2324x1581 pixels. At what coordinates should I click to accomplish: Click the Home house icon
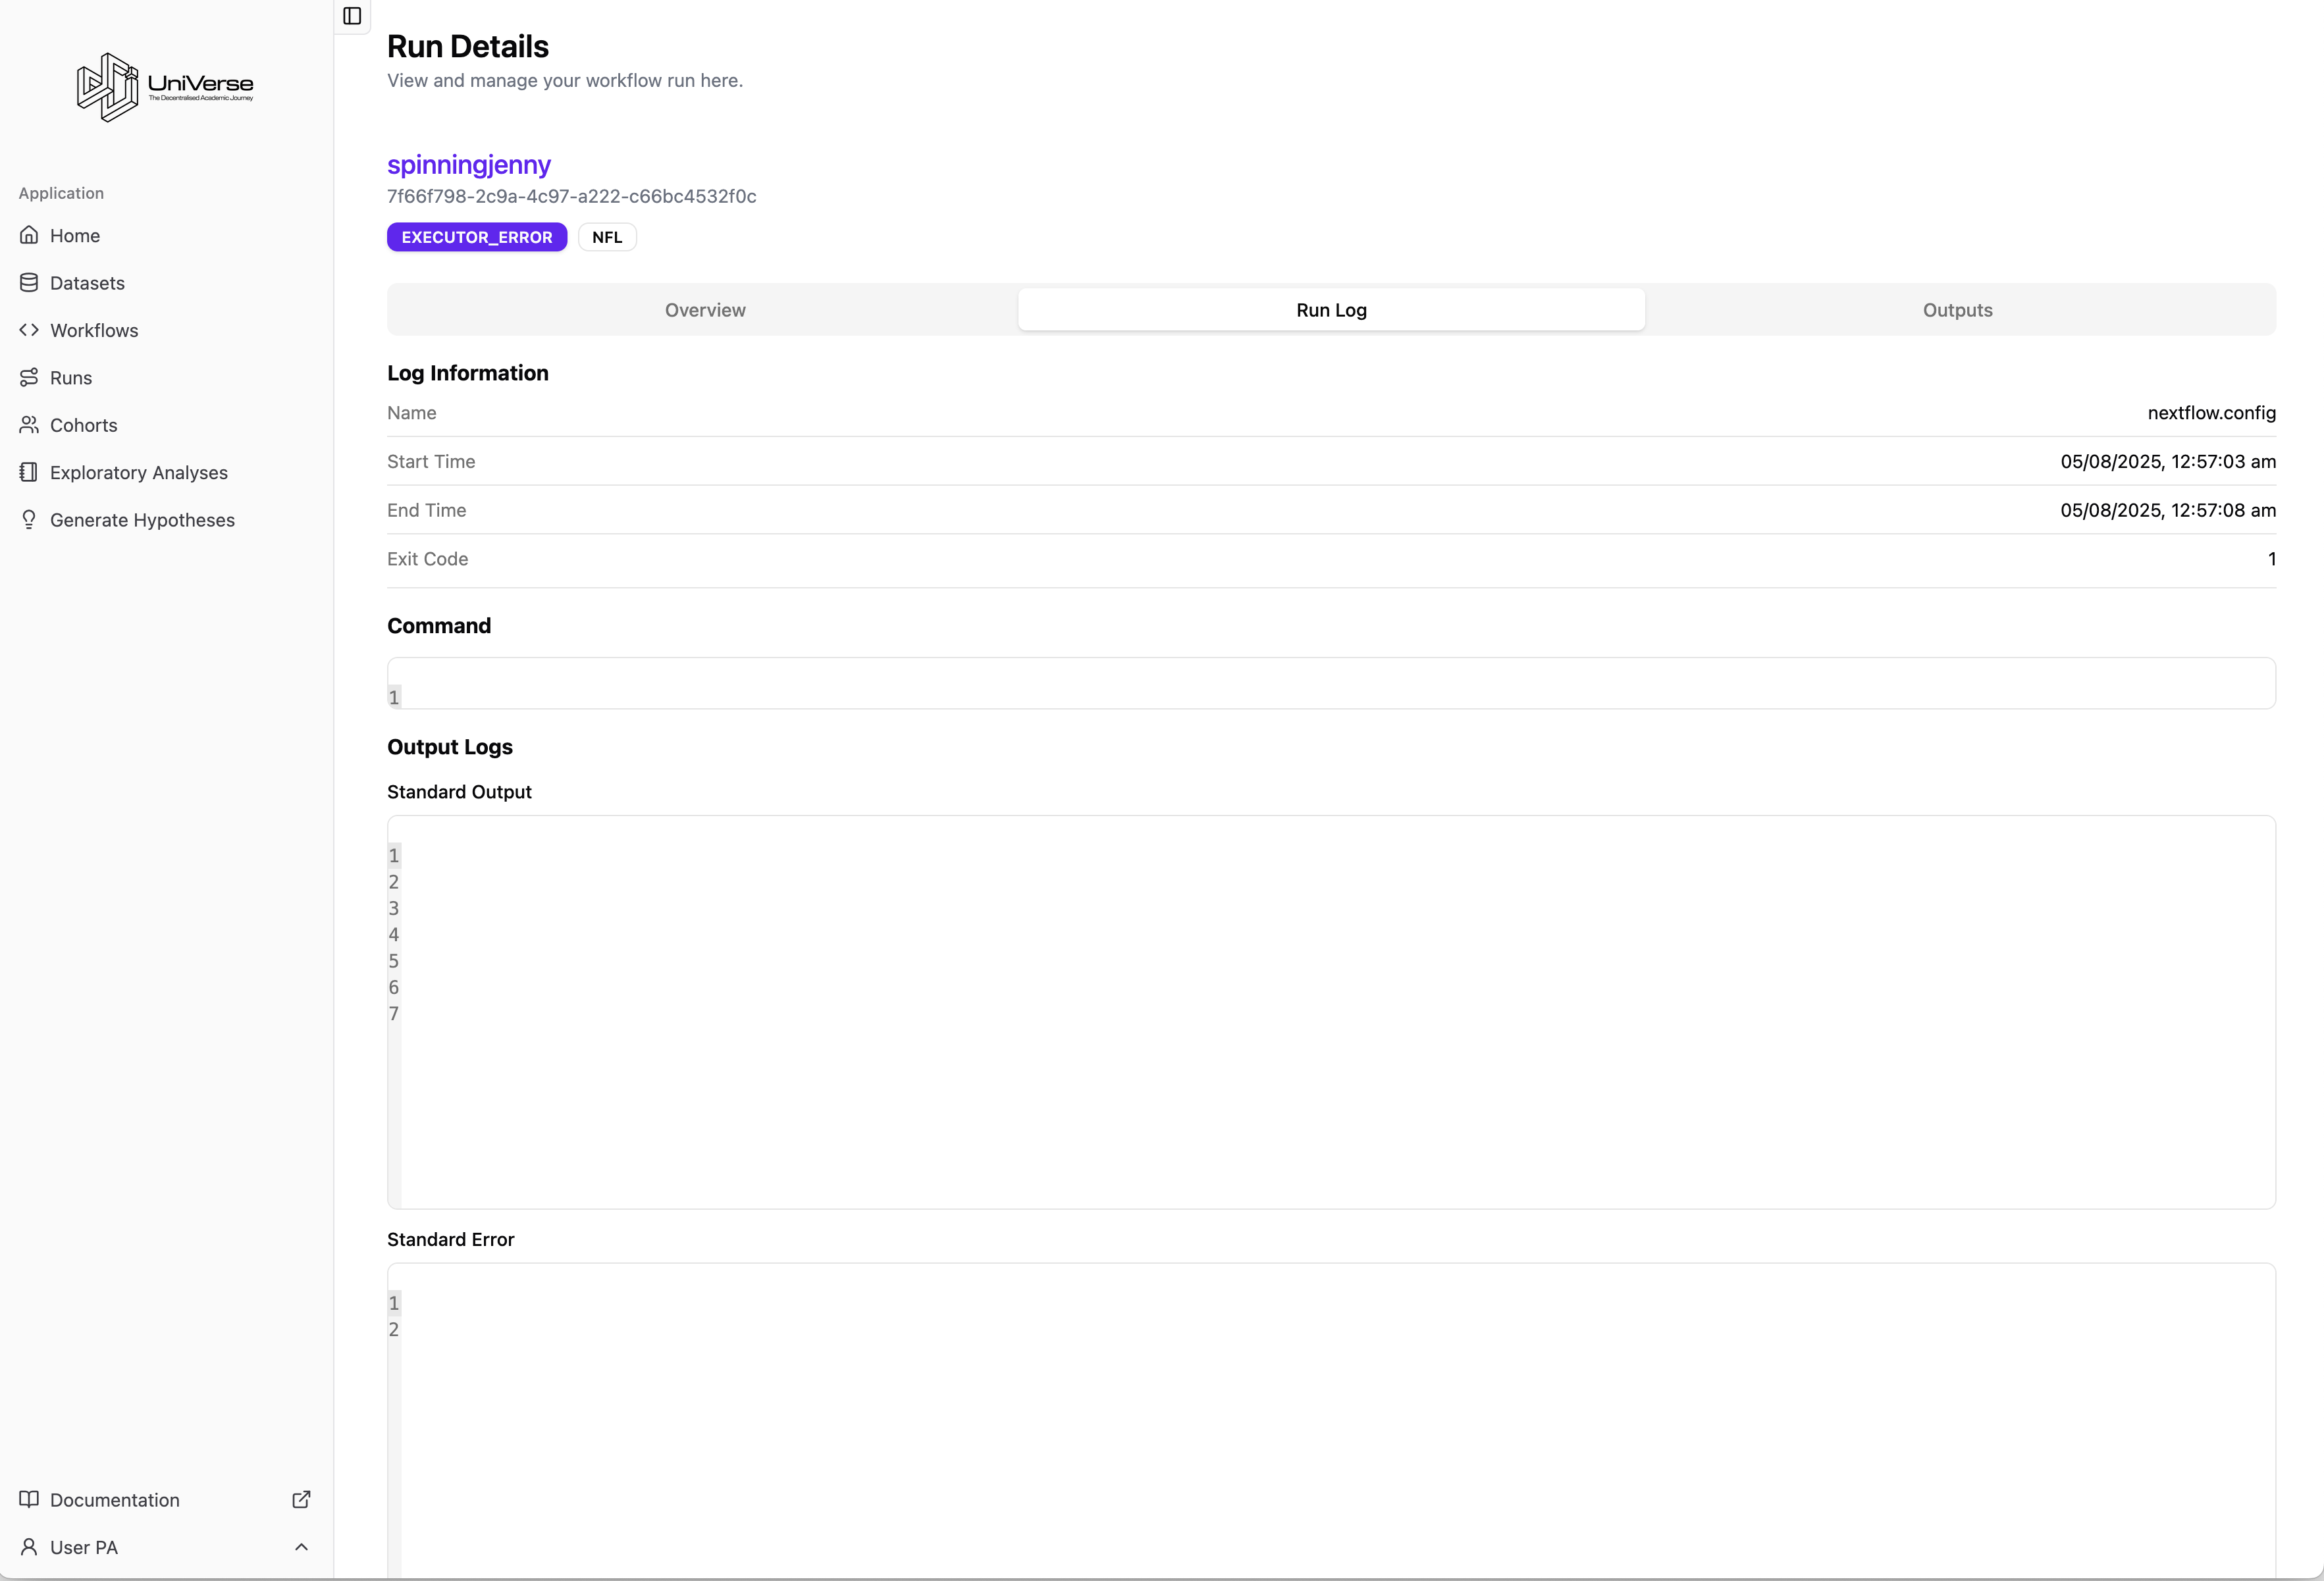tap(29, 235)
